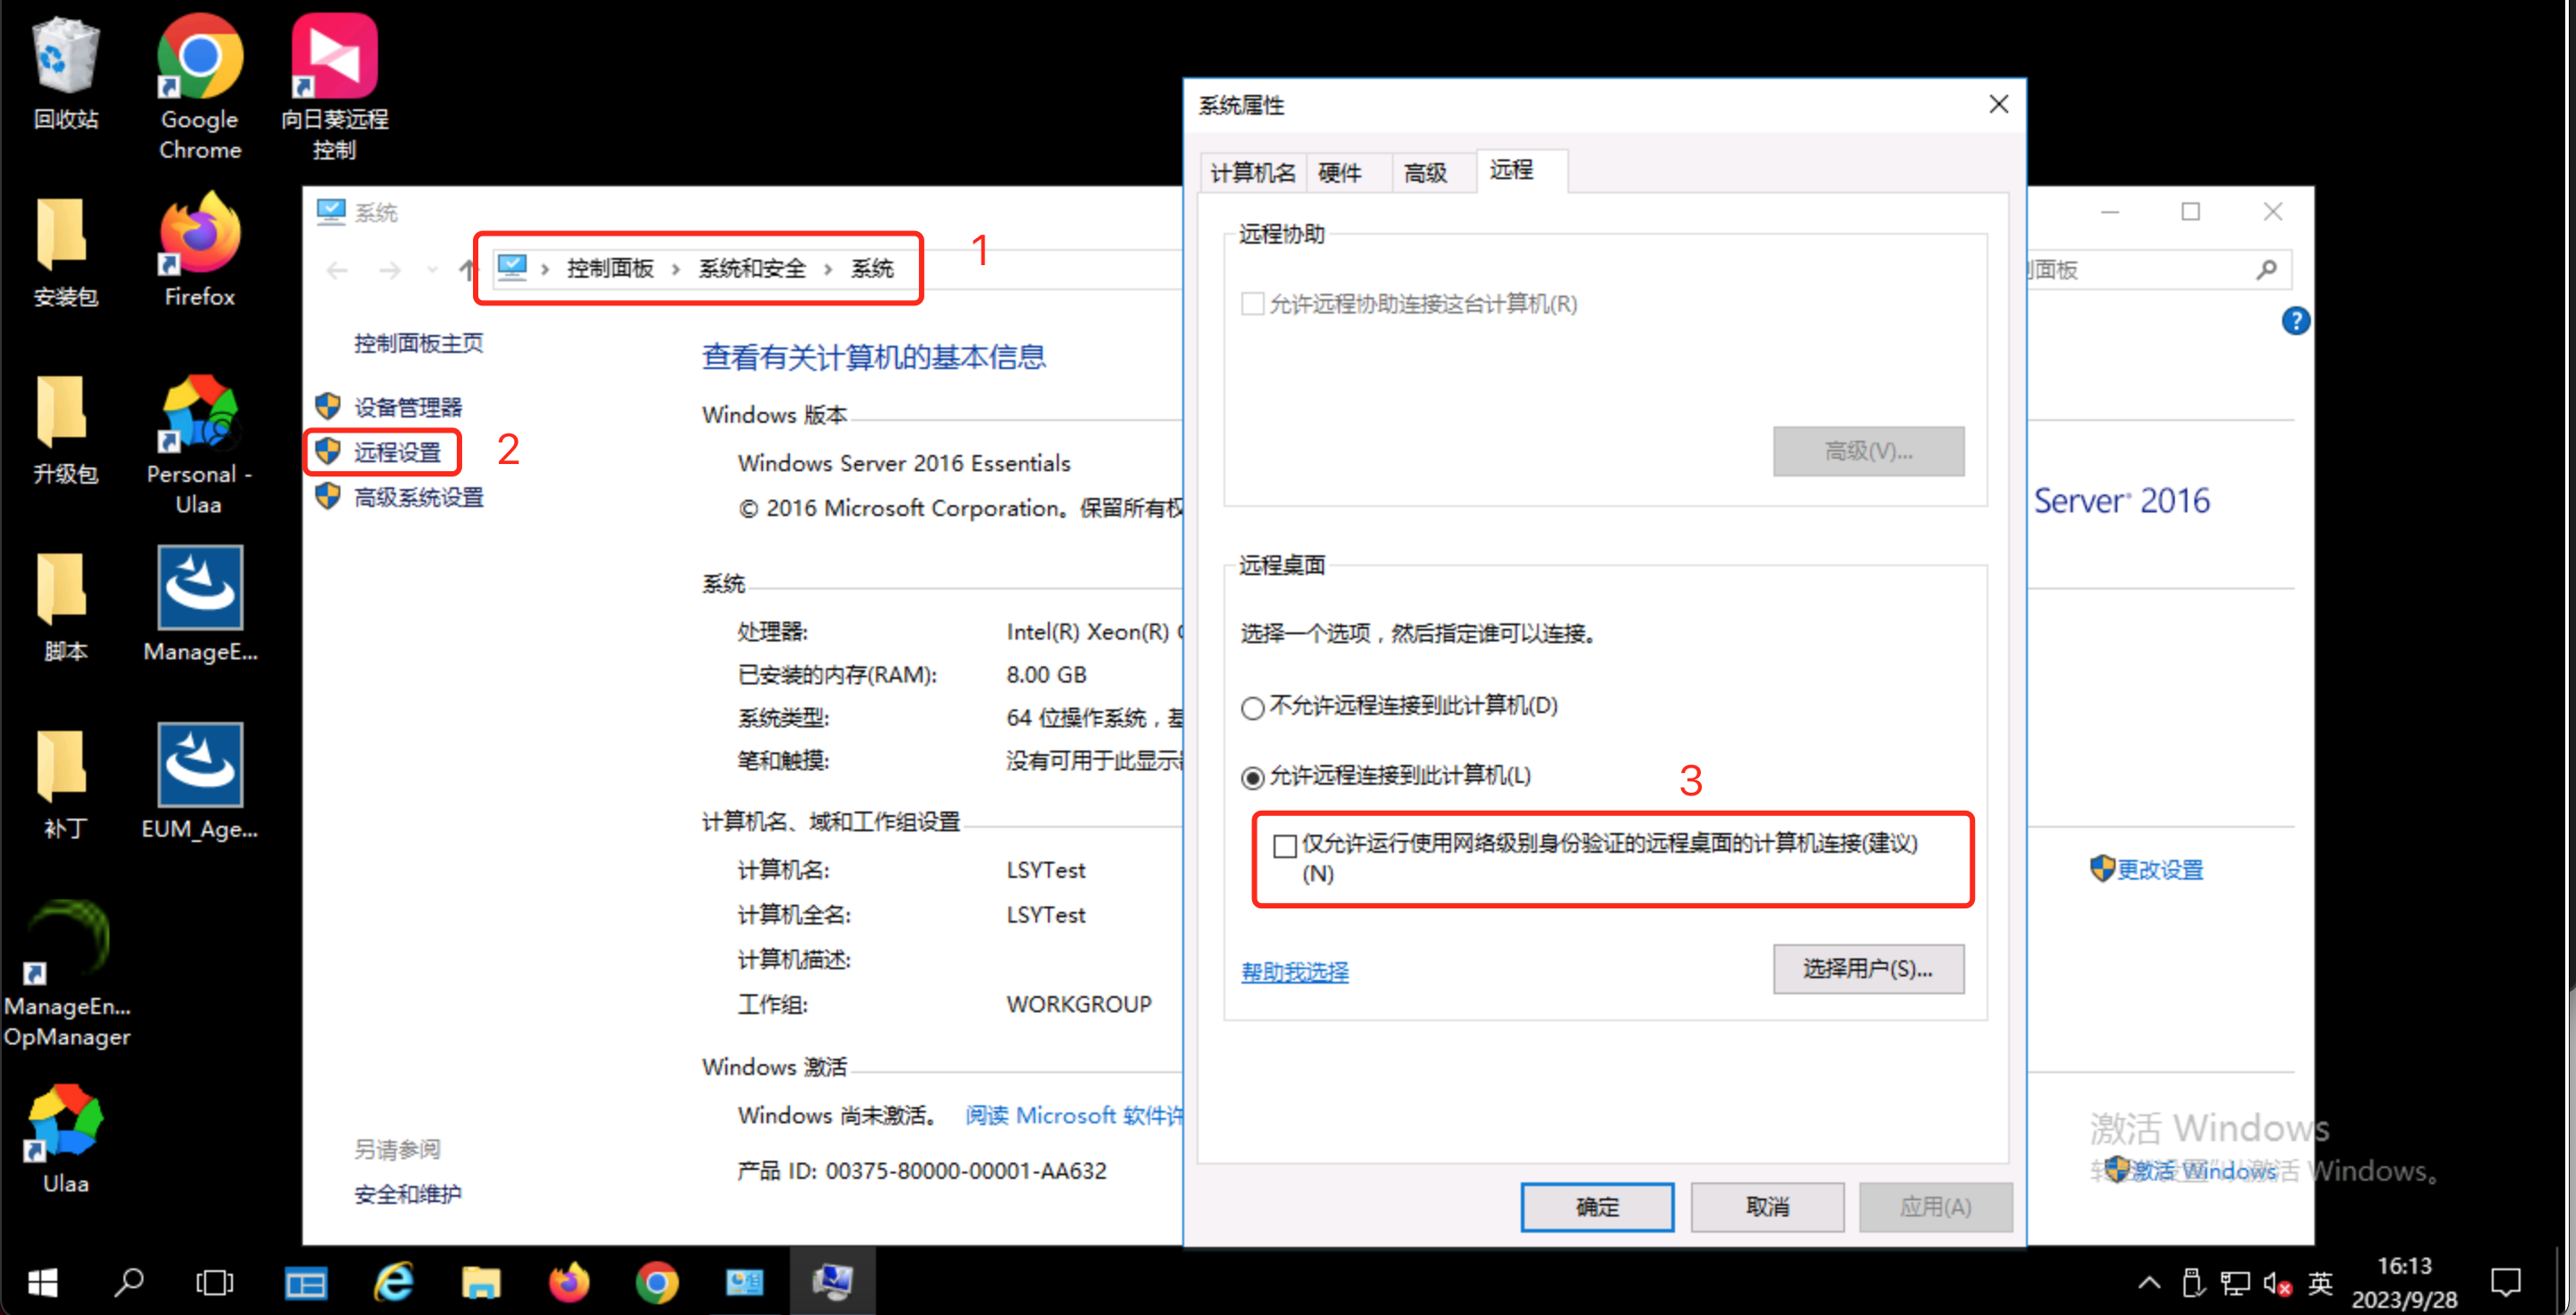Image resolution: width=2576 pixels, height=1315 pixels.
Task: Open Server Manager from the taskbar
Action: coord(305,1282)
